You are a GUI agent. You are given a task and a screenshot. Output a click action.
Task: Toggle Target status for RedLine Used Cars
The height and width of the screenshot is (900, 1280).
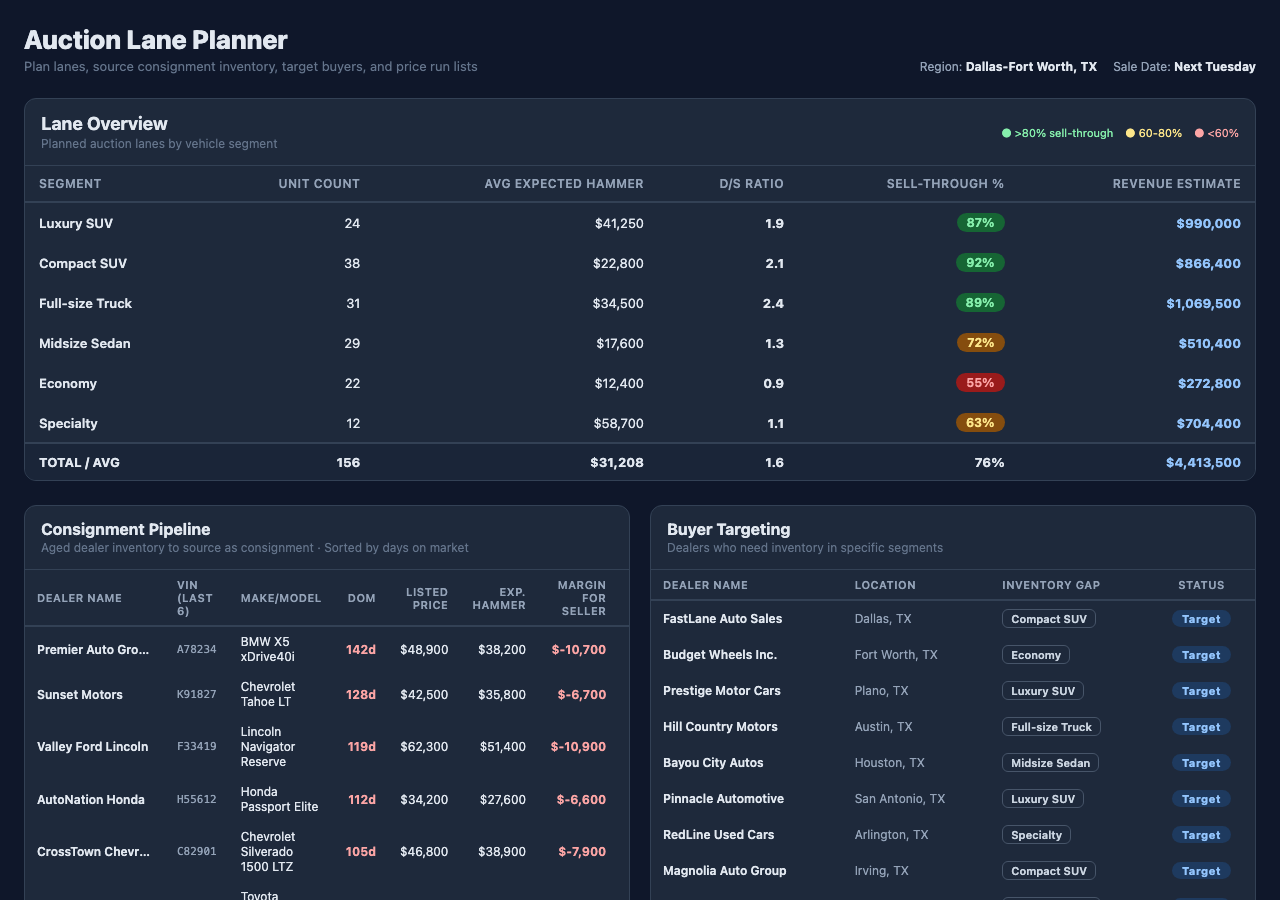[1201, 834]
